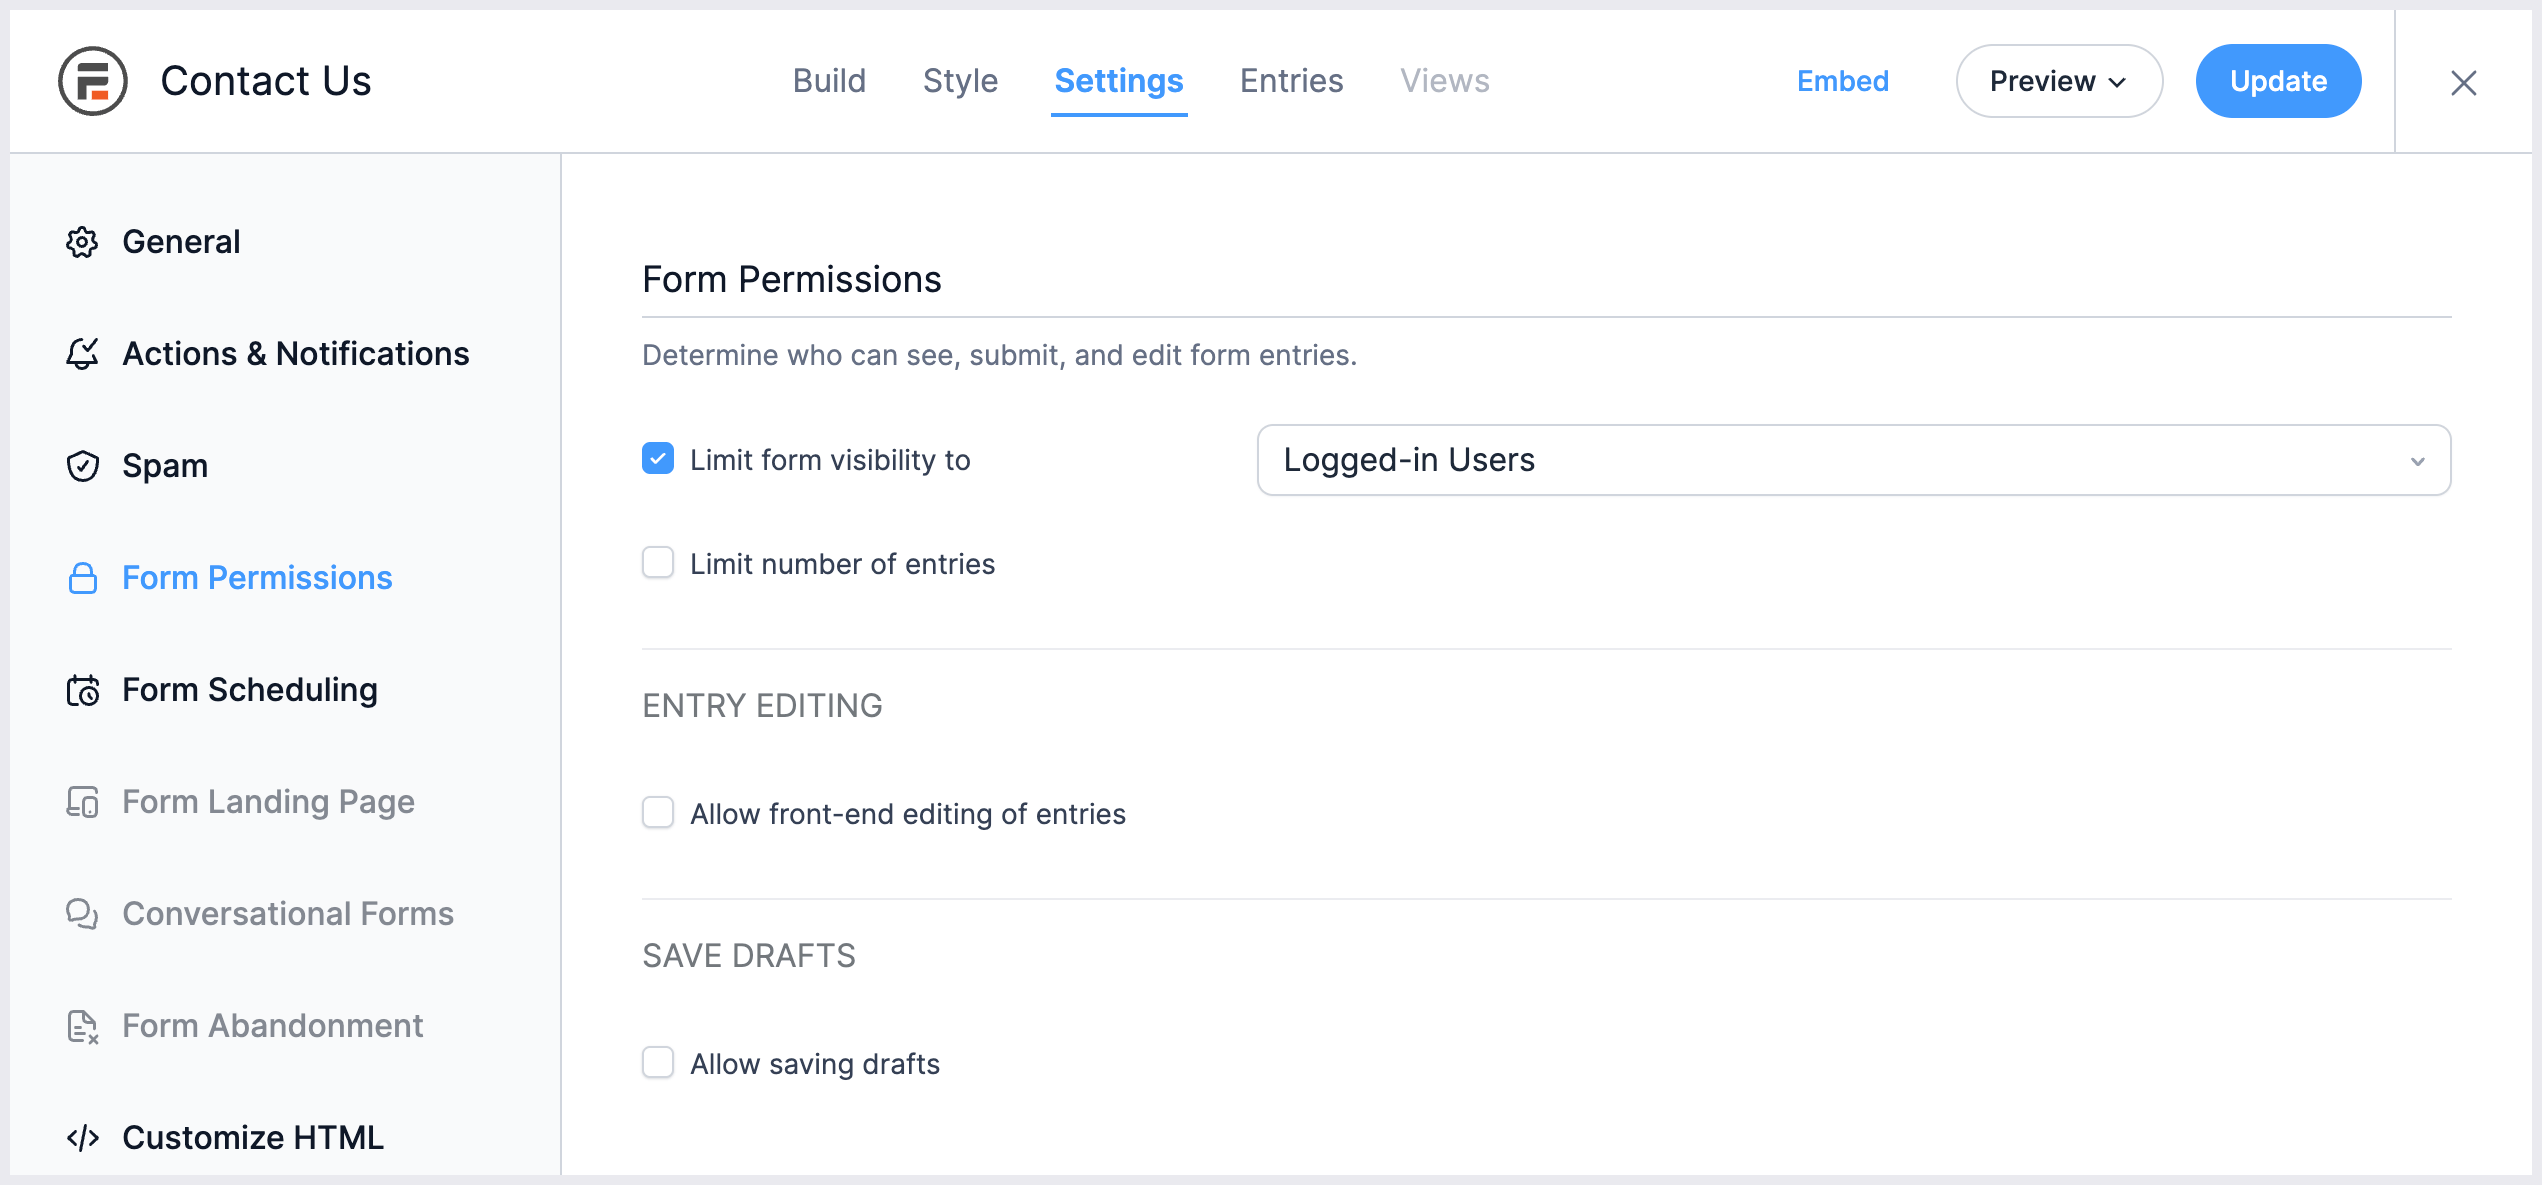The width and height of the screenshot is (2542, 1185).
Task: Open Form Scheduling settings
Action: click(x=250, y=690)
